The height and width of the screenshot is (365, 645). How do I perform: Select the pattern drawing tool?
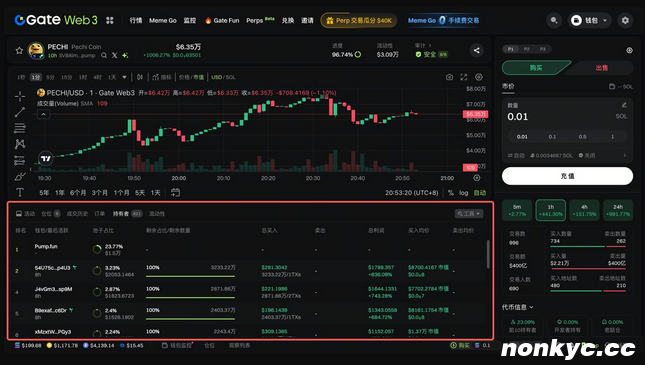(20, 144)
